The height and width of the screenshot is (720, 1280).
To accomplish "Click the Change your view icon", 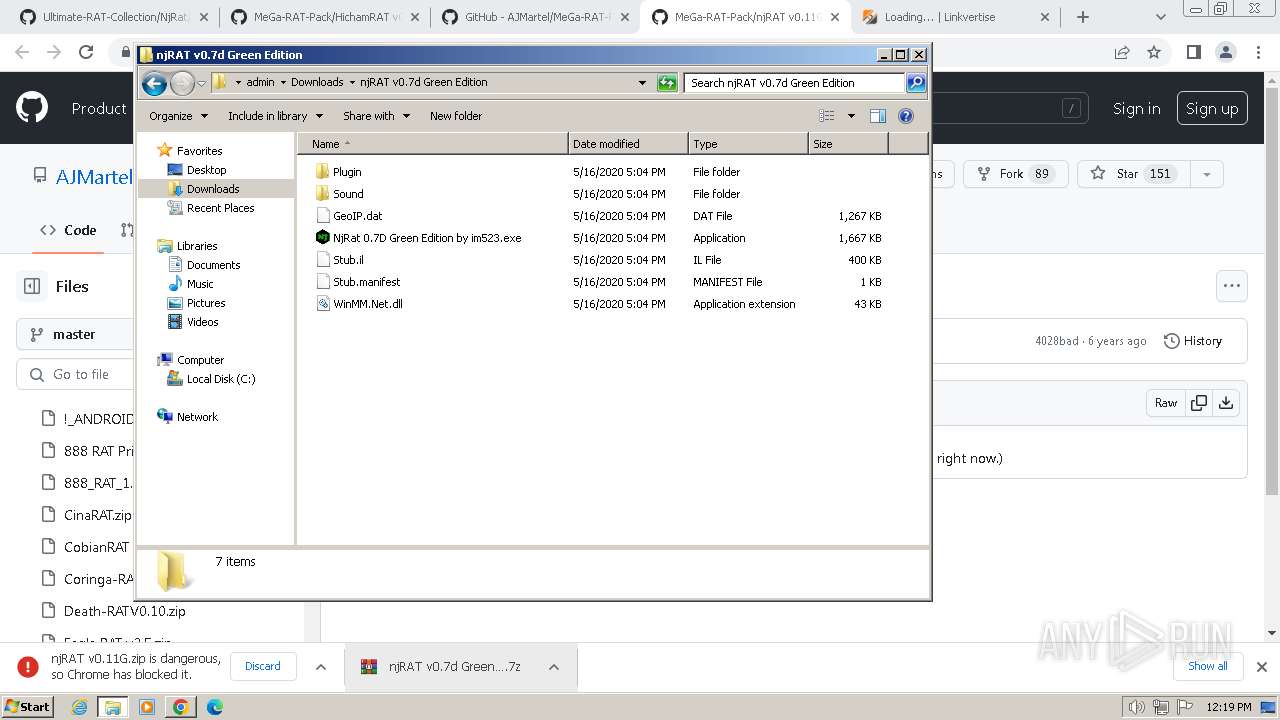I will [827, 116].
